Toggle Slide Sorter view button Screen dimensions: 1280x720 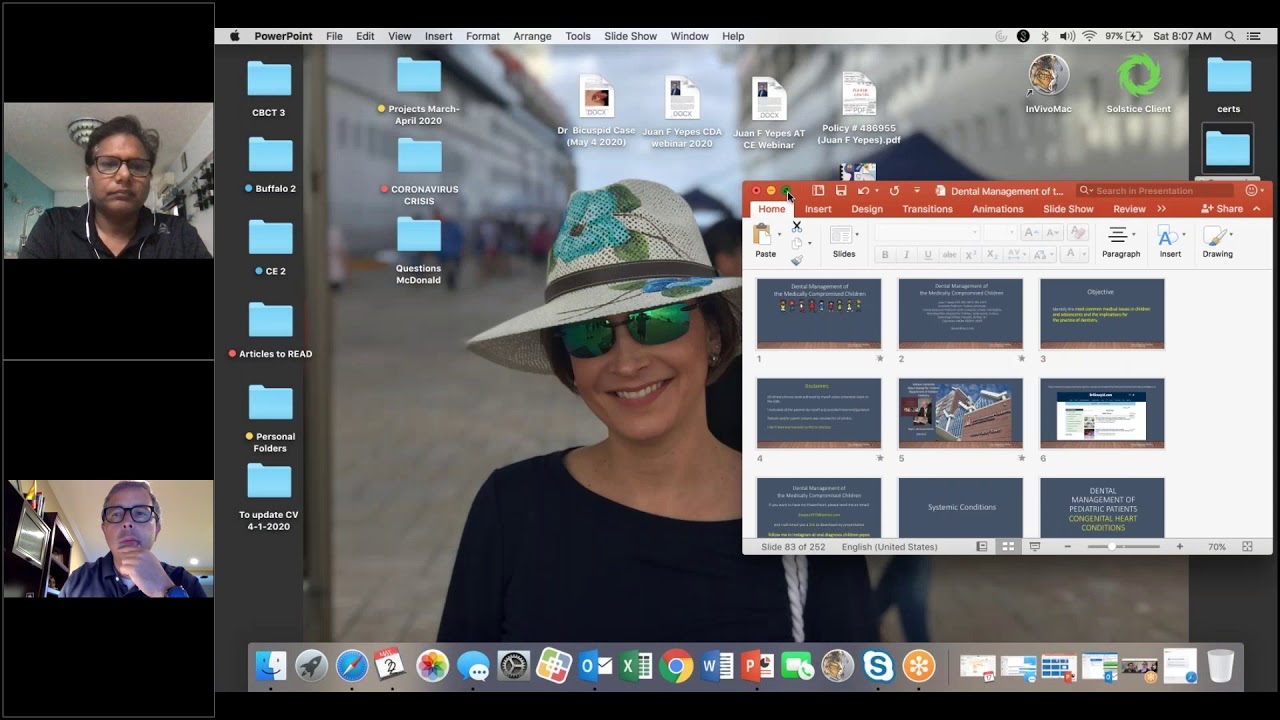(x=1008, y=547)
